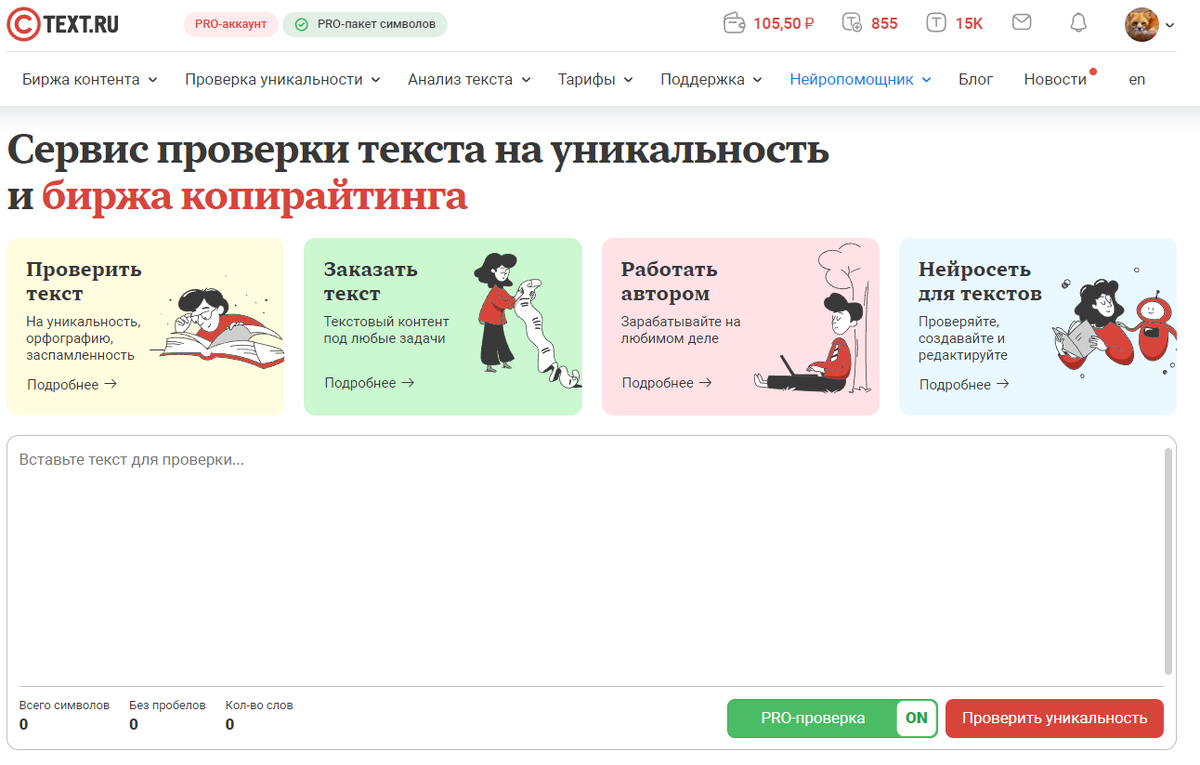Click the red биржа копирайтинга heading text
Screen dimensions: 1200x765
pos(255,196)
